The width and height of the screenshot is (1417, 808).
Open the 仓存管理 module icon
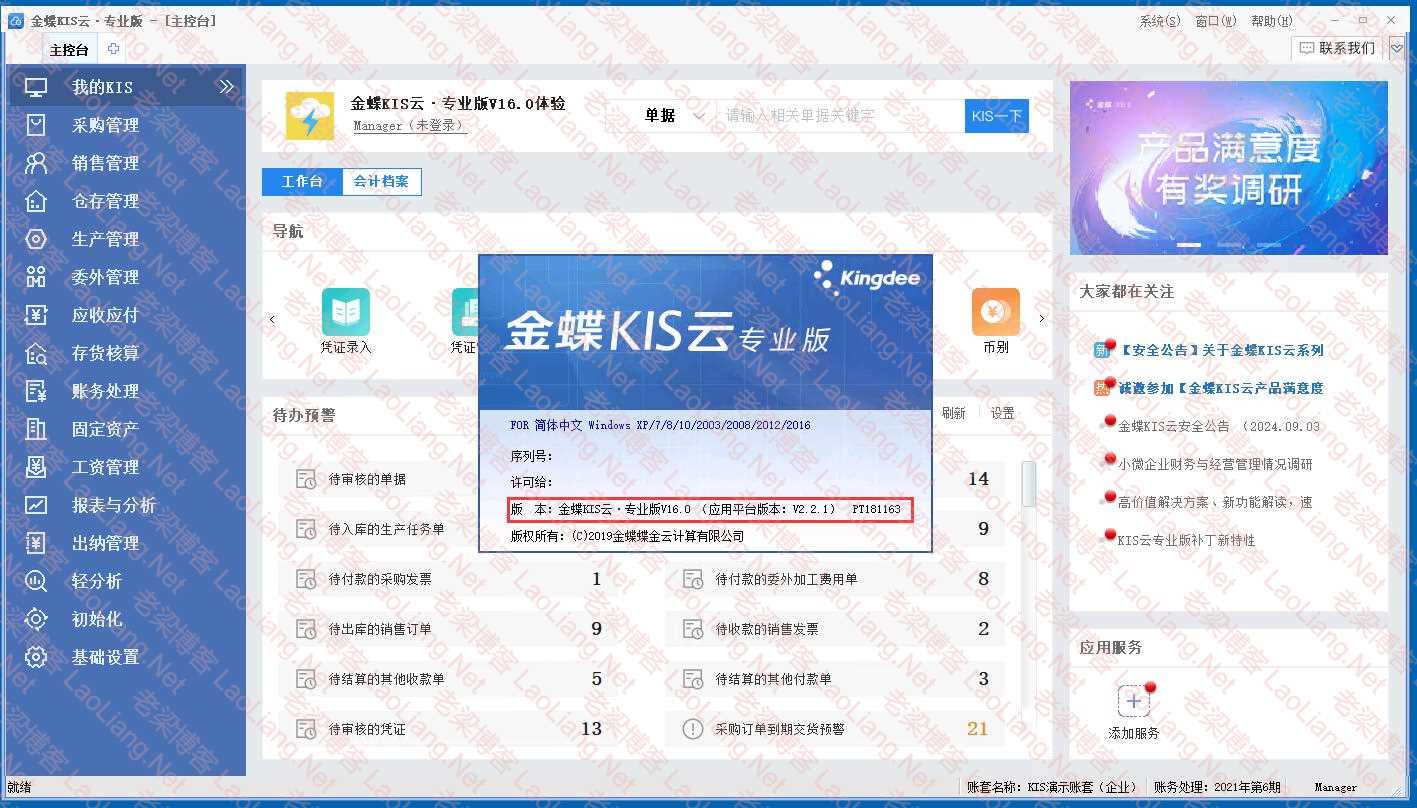pyautogui.click(x=36, y=201)
